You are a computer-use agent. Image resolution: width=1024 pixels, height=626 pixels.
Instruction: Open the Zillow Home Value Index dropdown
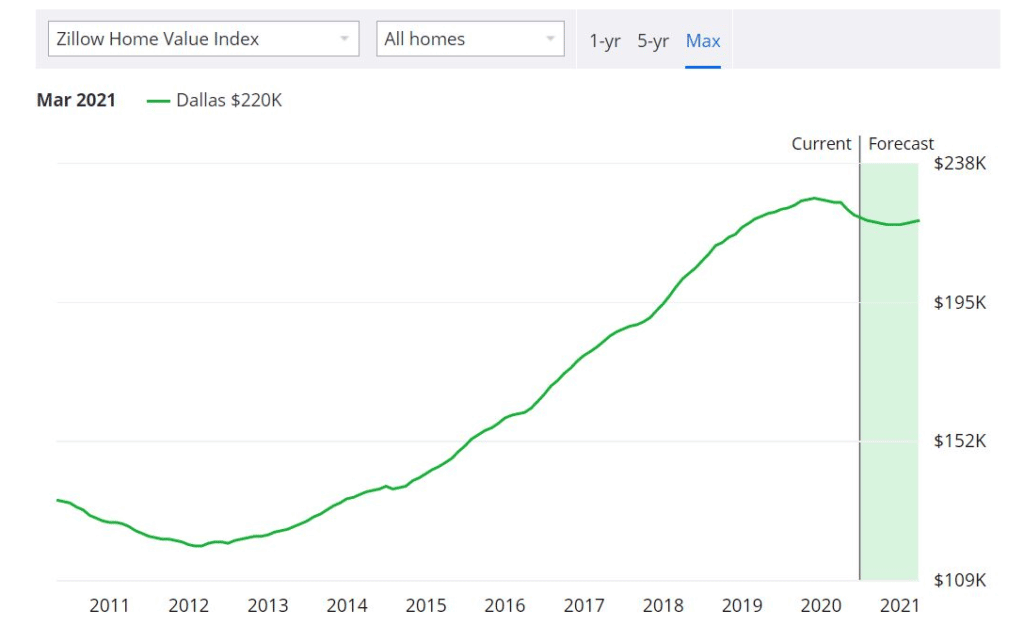tap(203, 39)
